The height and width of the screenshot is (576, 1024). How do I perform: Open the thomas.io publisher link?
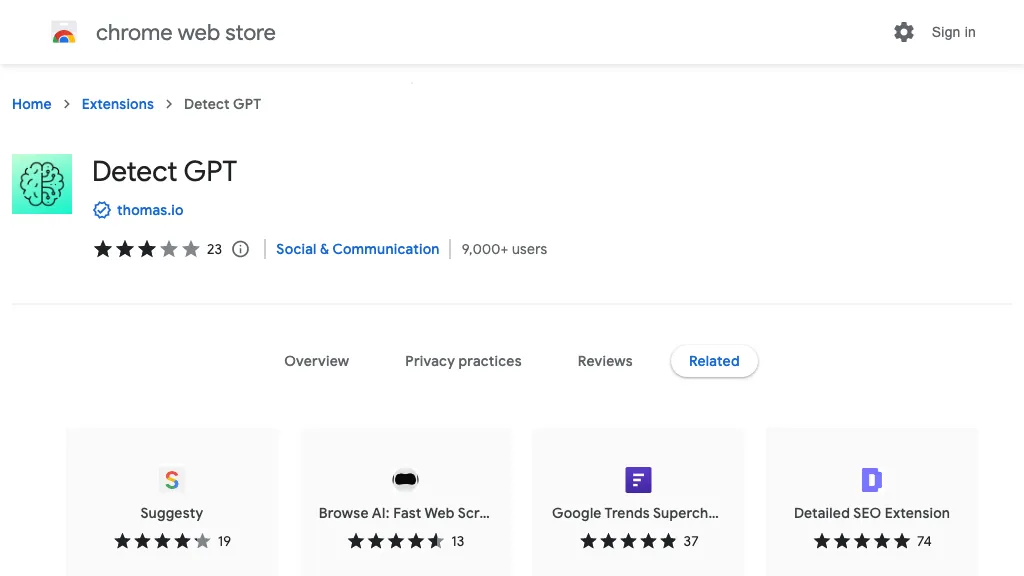click(150, 210)
